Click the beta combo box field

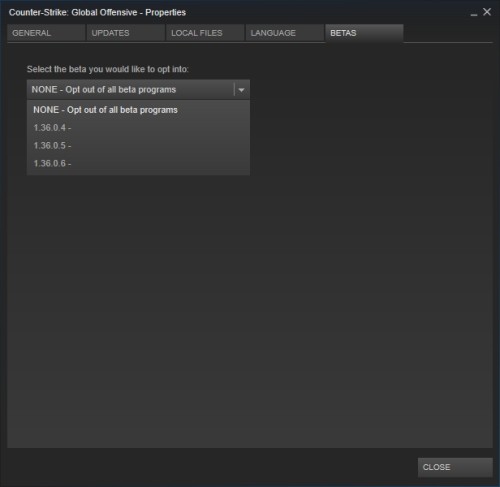point(138,89)
